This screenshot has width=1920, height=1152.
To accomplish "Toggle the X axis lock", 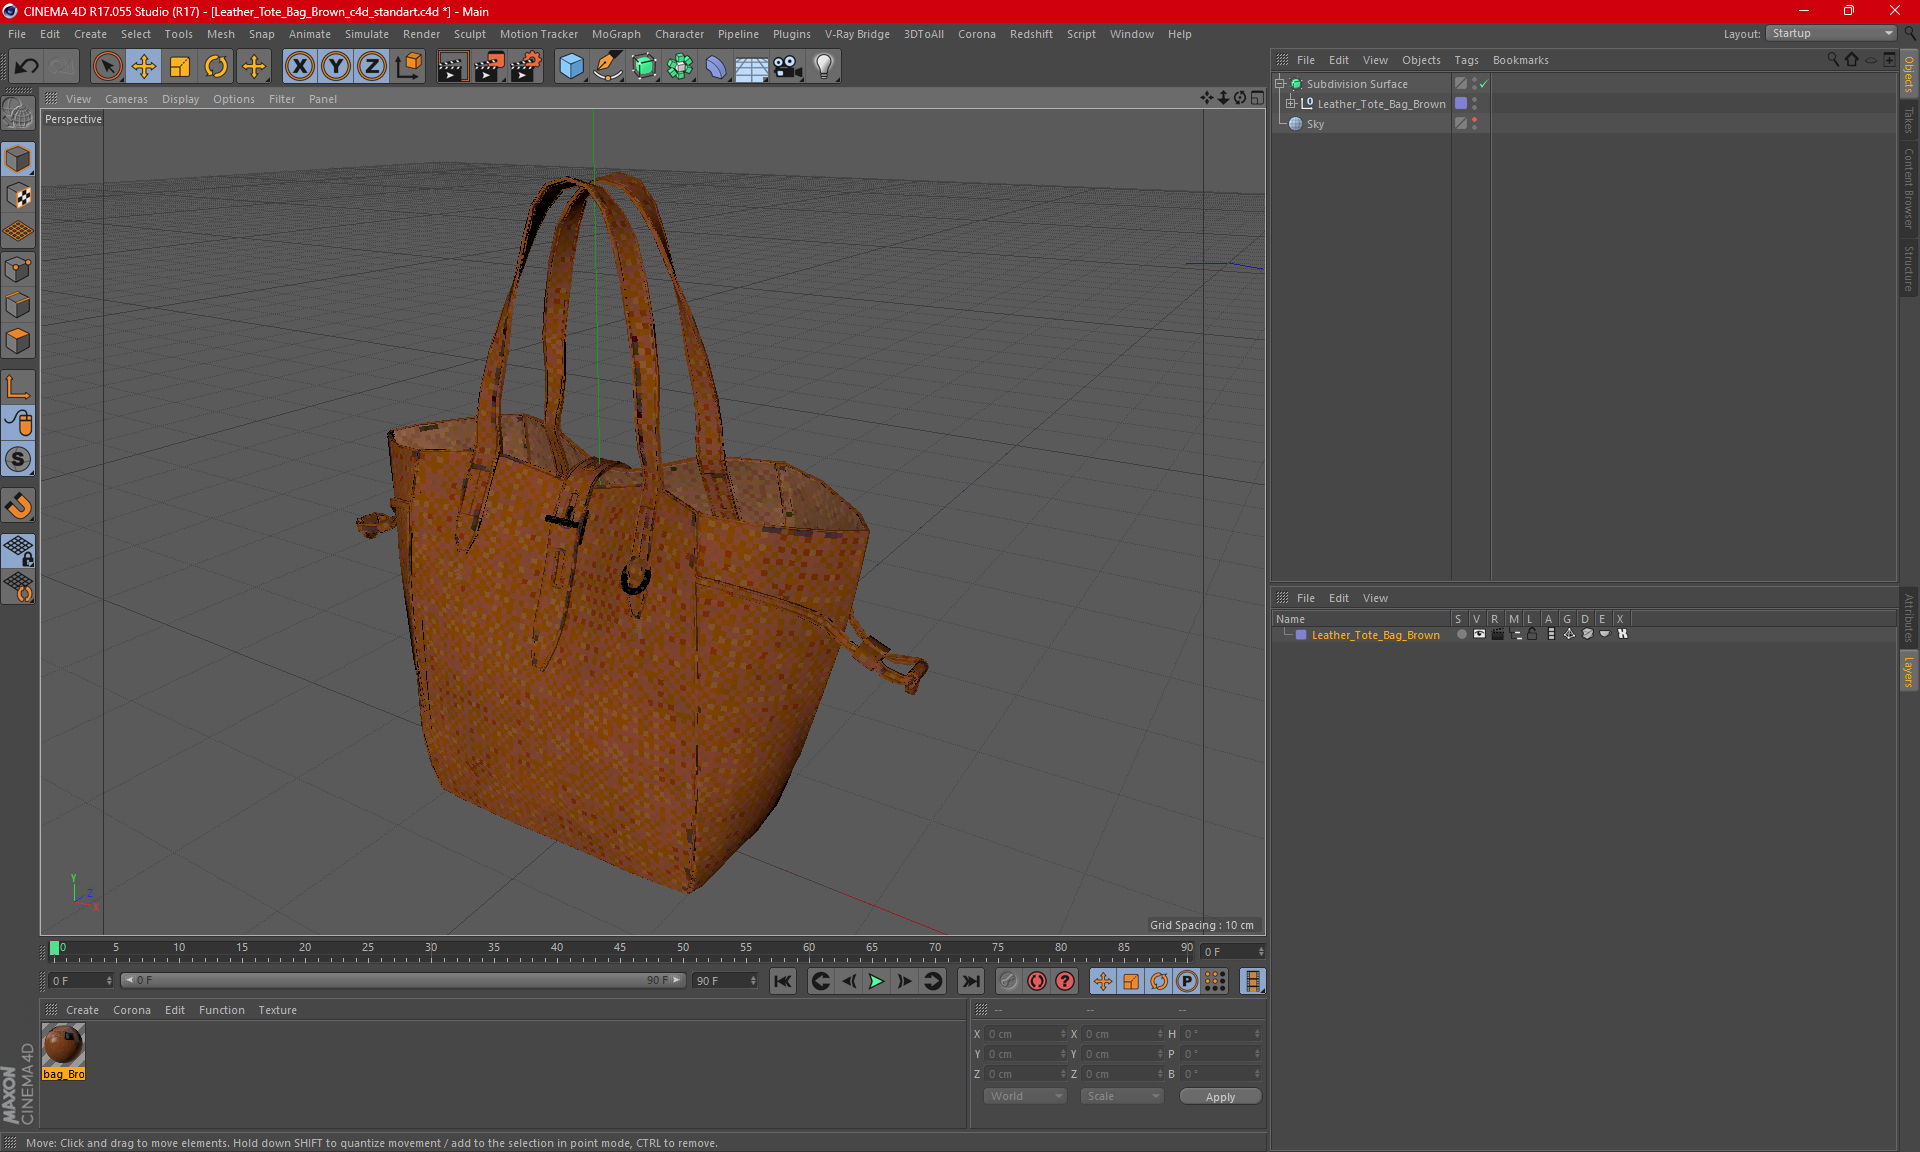I will pyautogui.click(x=299, y=66).
